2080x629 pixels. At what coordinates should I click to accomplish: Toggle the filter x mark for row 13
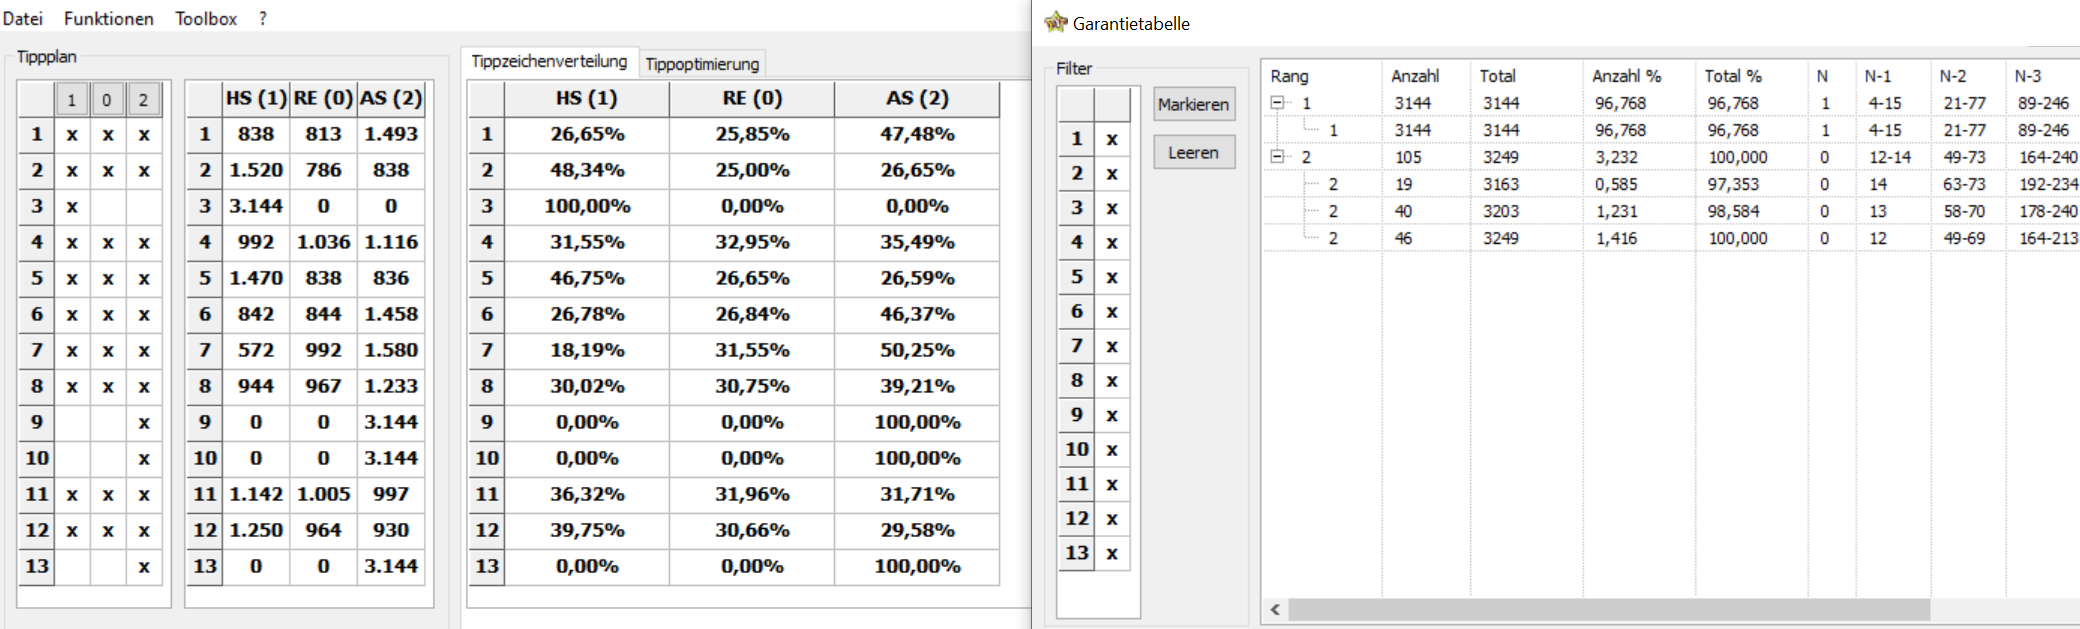point(1112,553)
